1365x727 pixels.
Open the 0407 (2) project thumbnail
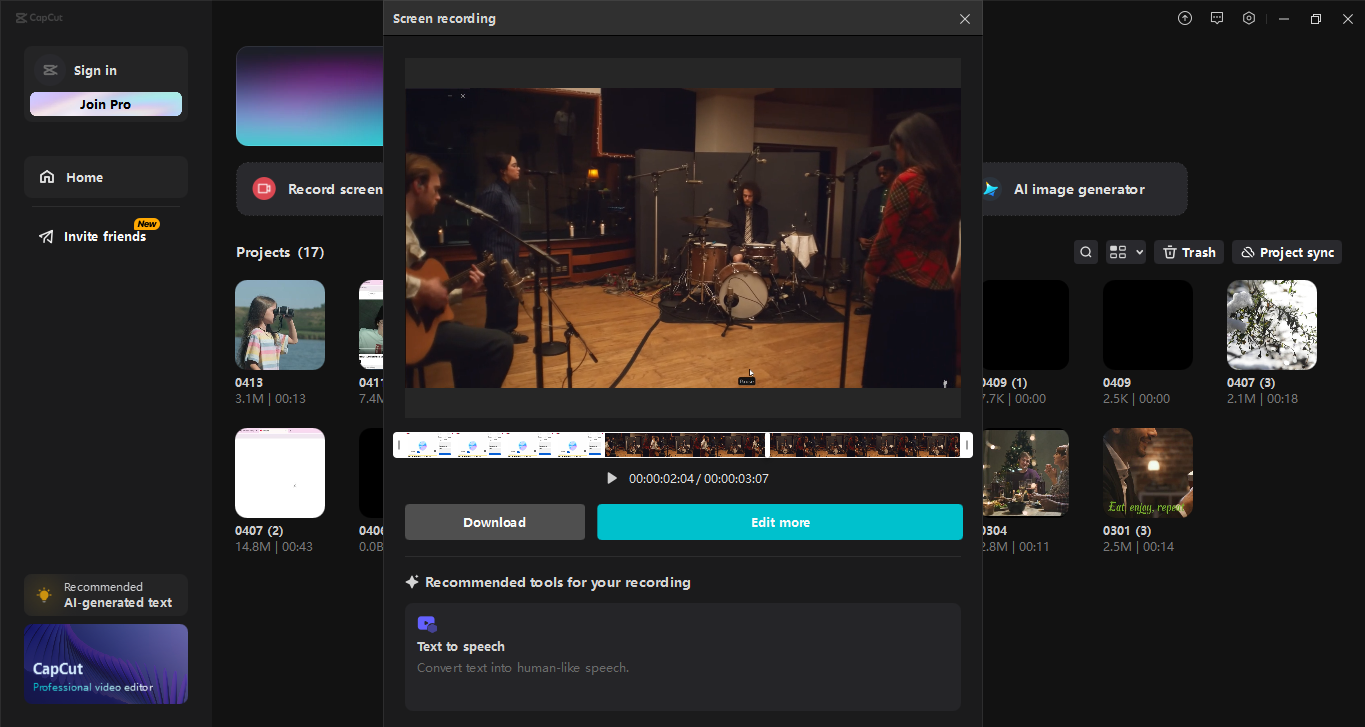(x=280, y=473)
